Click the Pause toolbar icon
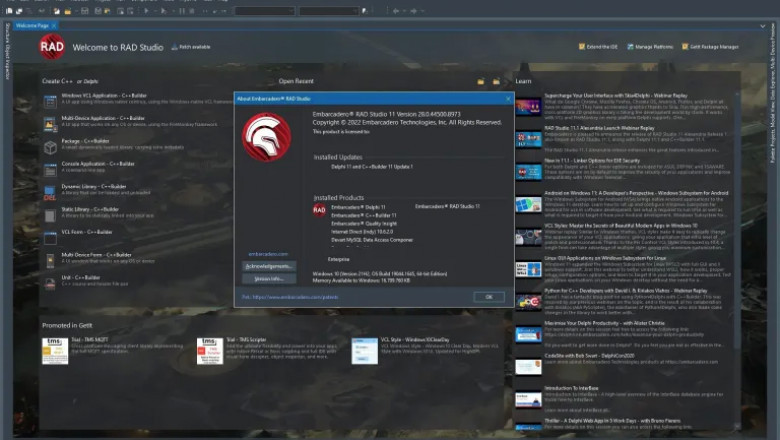Viewport: 780px width, 440px height. (x=182, y=10)
